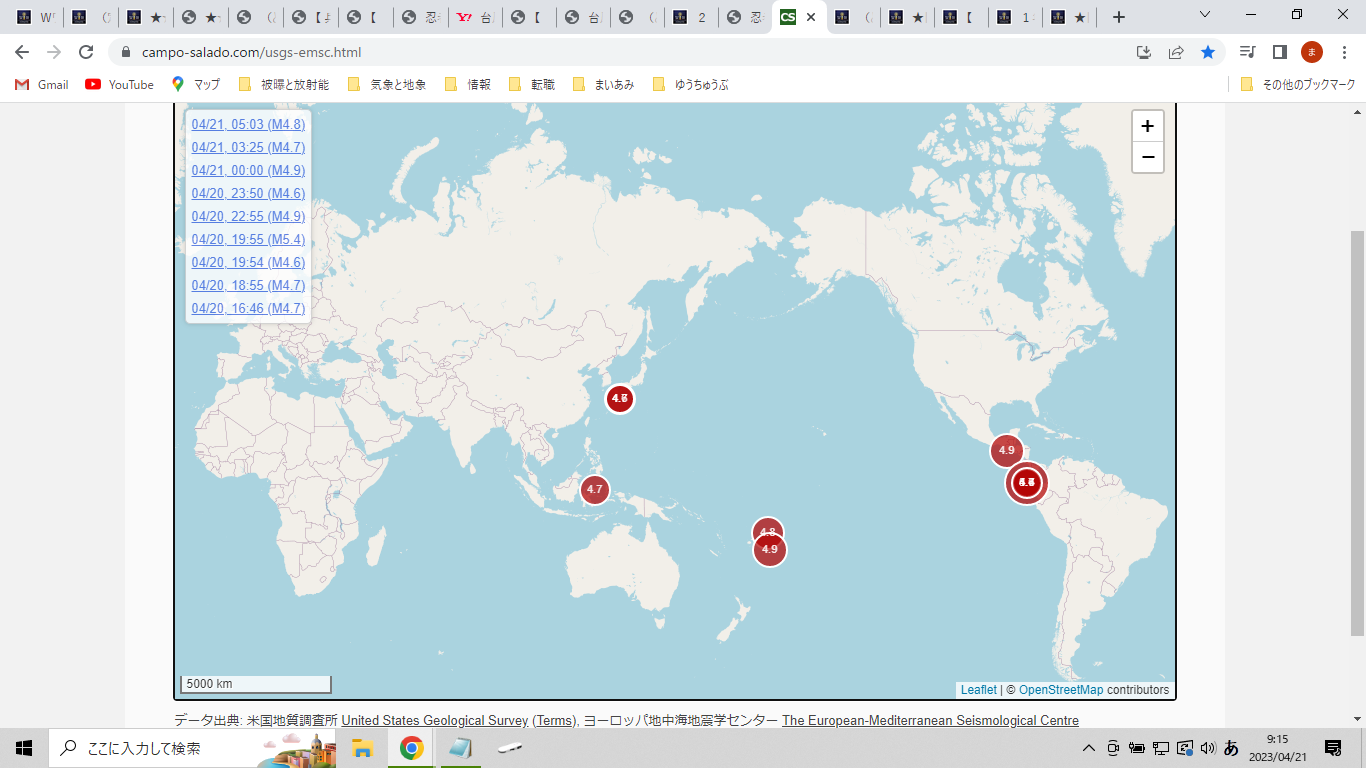The width and height of the screenshot is (1366, 768).
Task: Click the 4.7 earthquake marker near Indonesia
Action: tap(594, 489)
